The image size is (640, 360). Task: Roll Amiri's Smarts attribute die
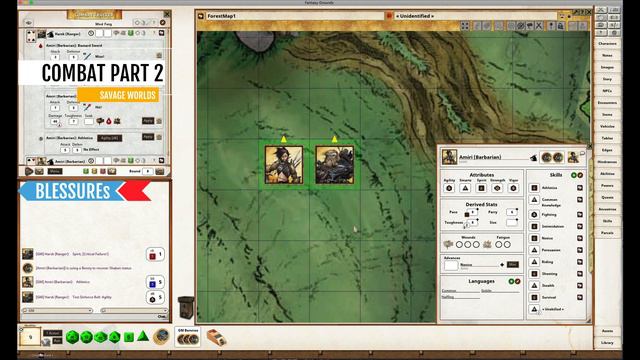click(465, 188)
